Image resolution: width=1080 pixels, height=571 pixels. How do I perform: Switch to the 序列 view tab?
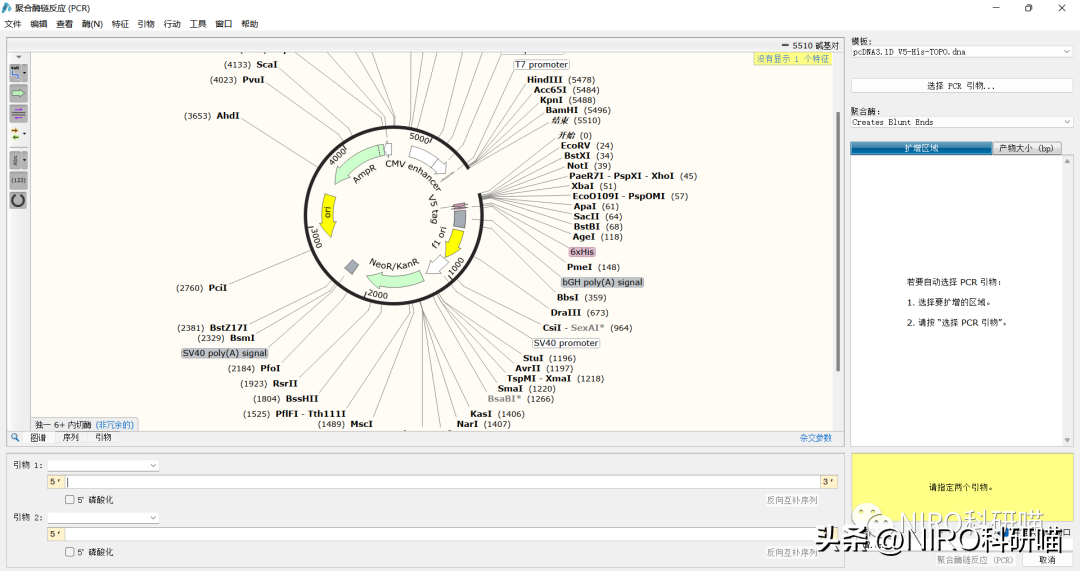point(71,437)
